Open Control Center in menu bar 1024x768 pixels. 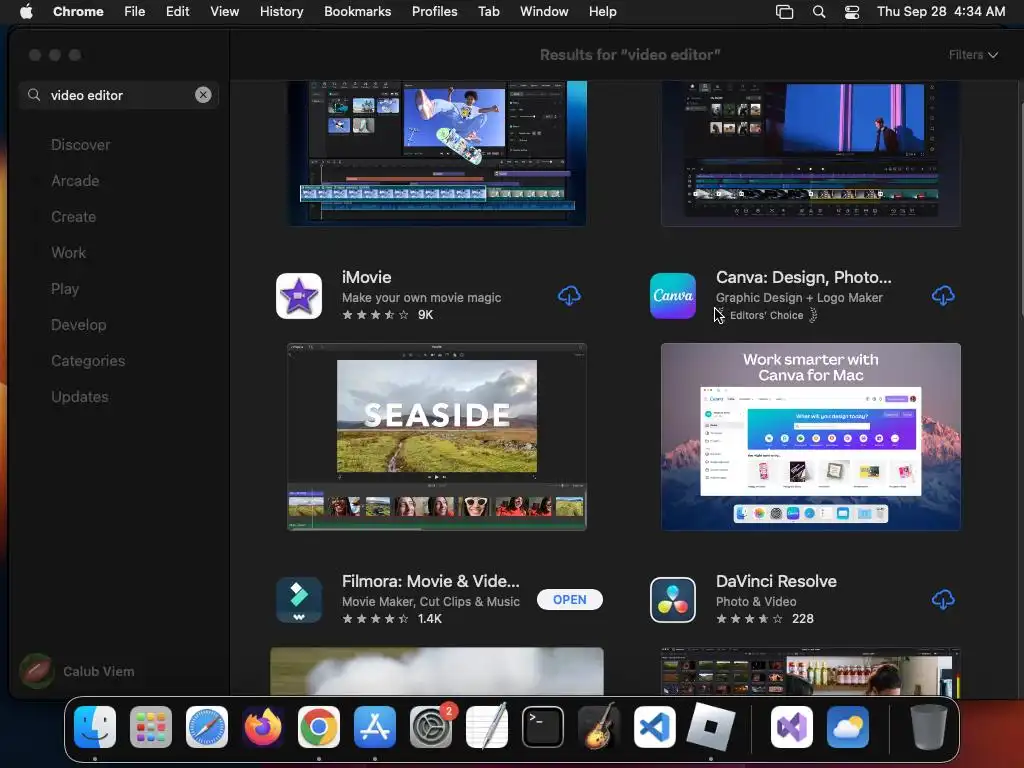coord(852,12)
